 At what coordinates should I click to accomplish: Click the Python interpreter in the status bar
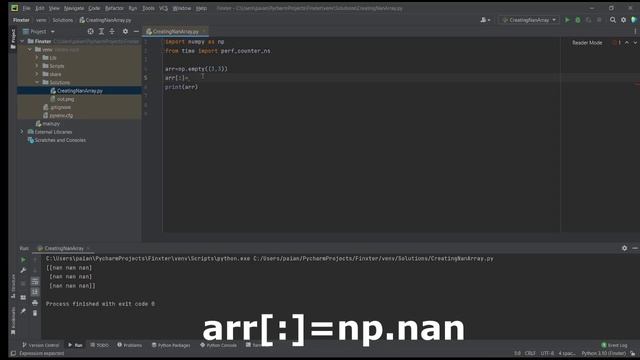(x=603, y=353)
